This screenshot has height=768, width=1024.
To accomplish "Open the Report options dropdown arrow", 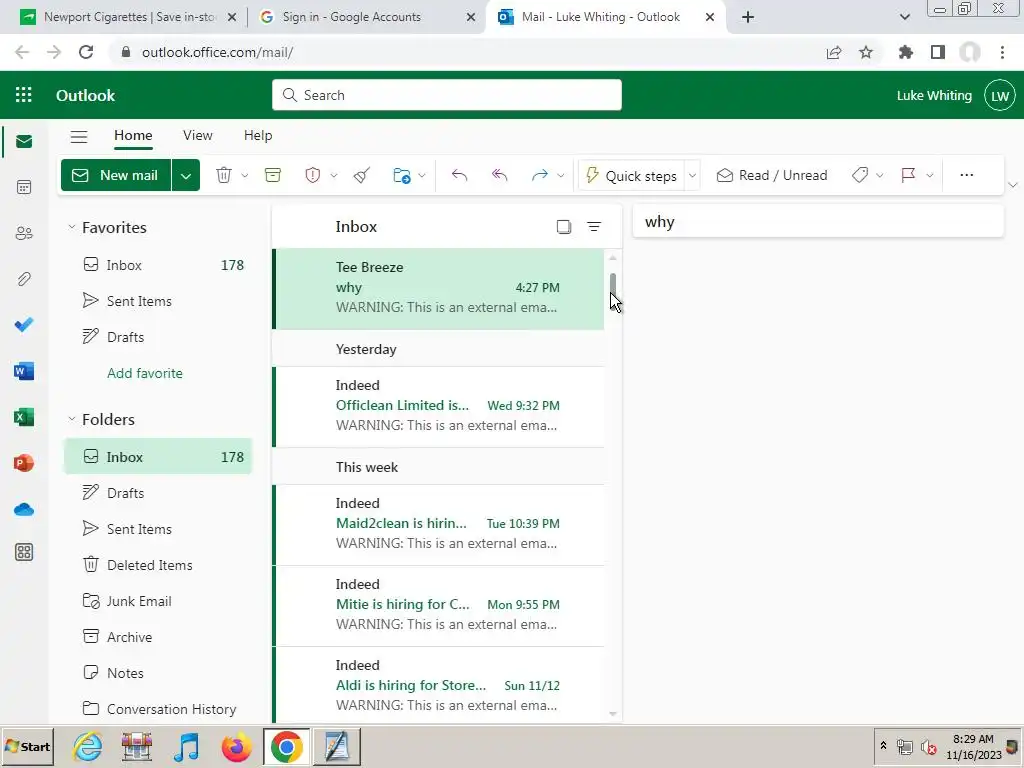I will click(334, 175).
